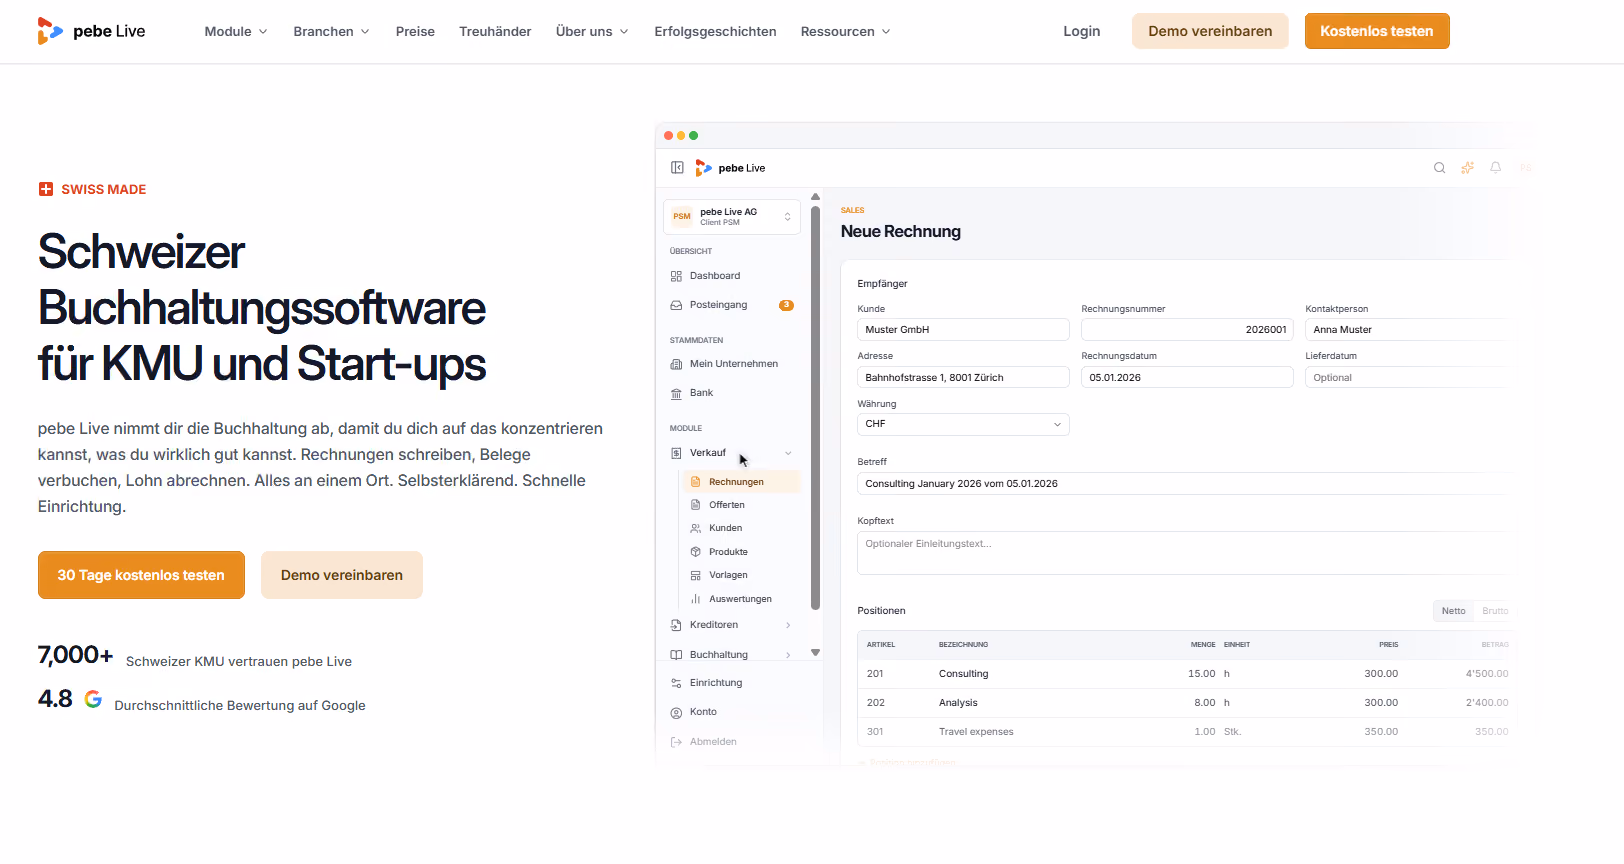Click the Kunde field Muster GmbH
1624x864 pixels.
coord(963,330)
